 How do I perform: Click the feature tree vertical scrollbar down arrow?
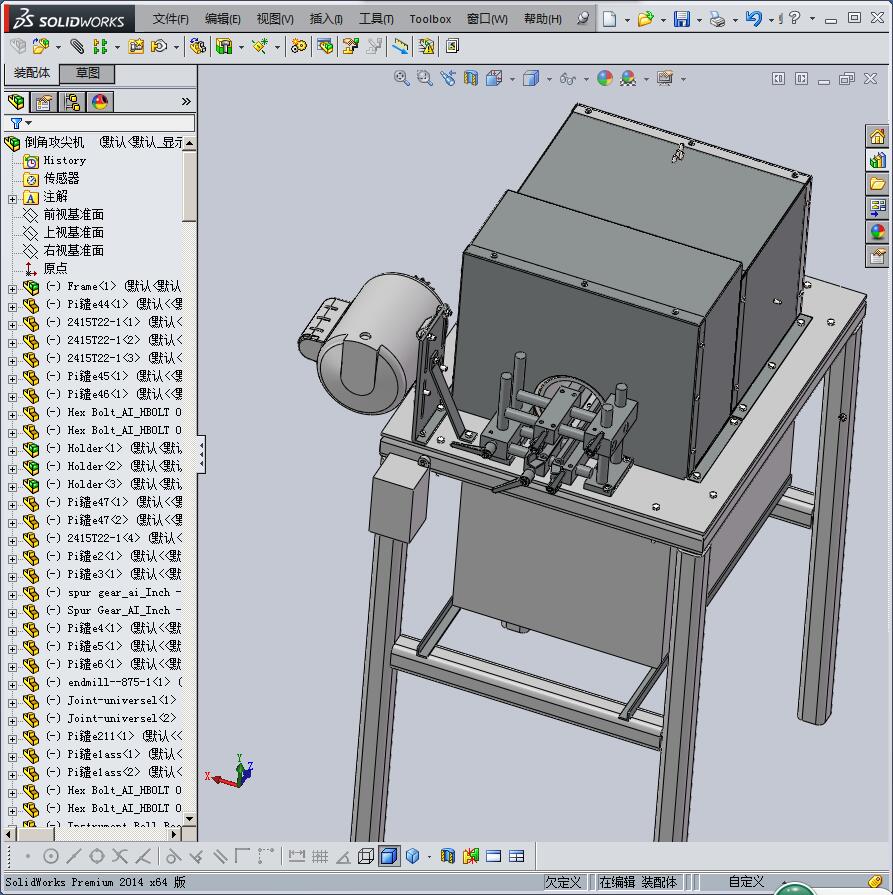[190, 819]
